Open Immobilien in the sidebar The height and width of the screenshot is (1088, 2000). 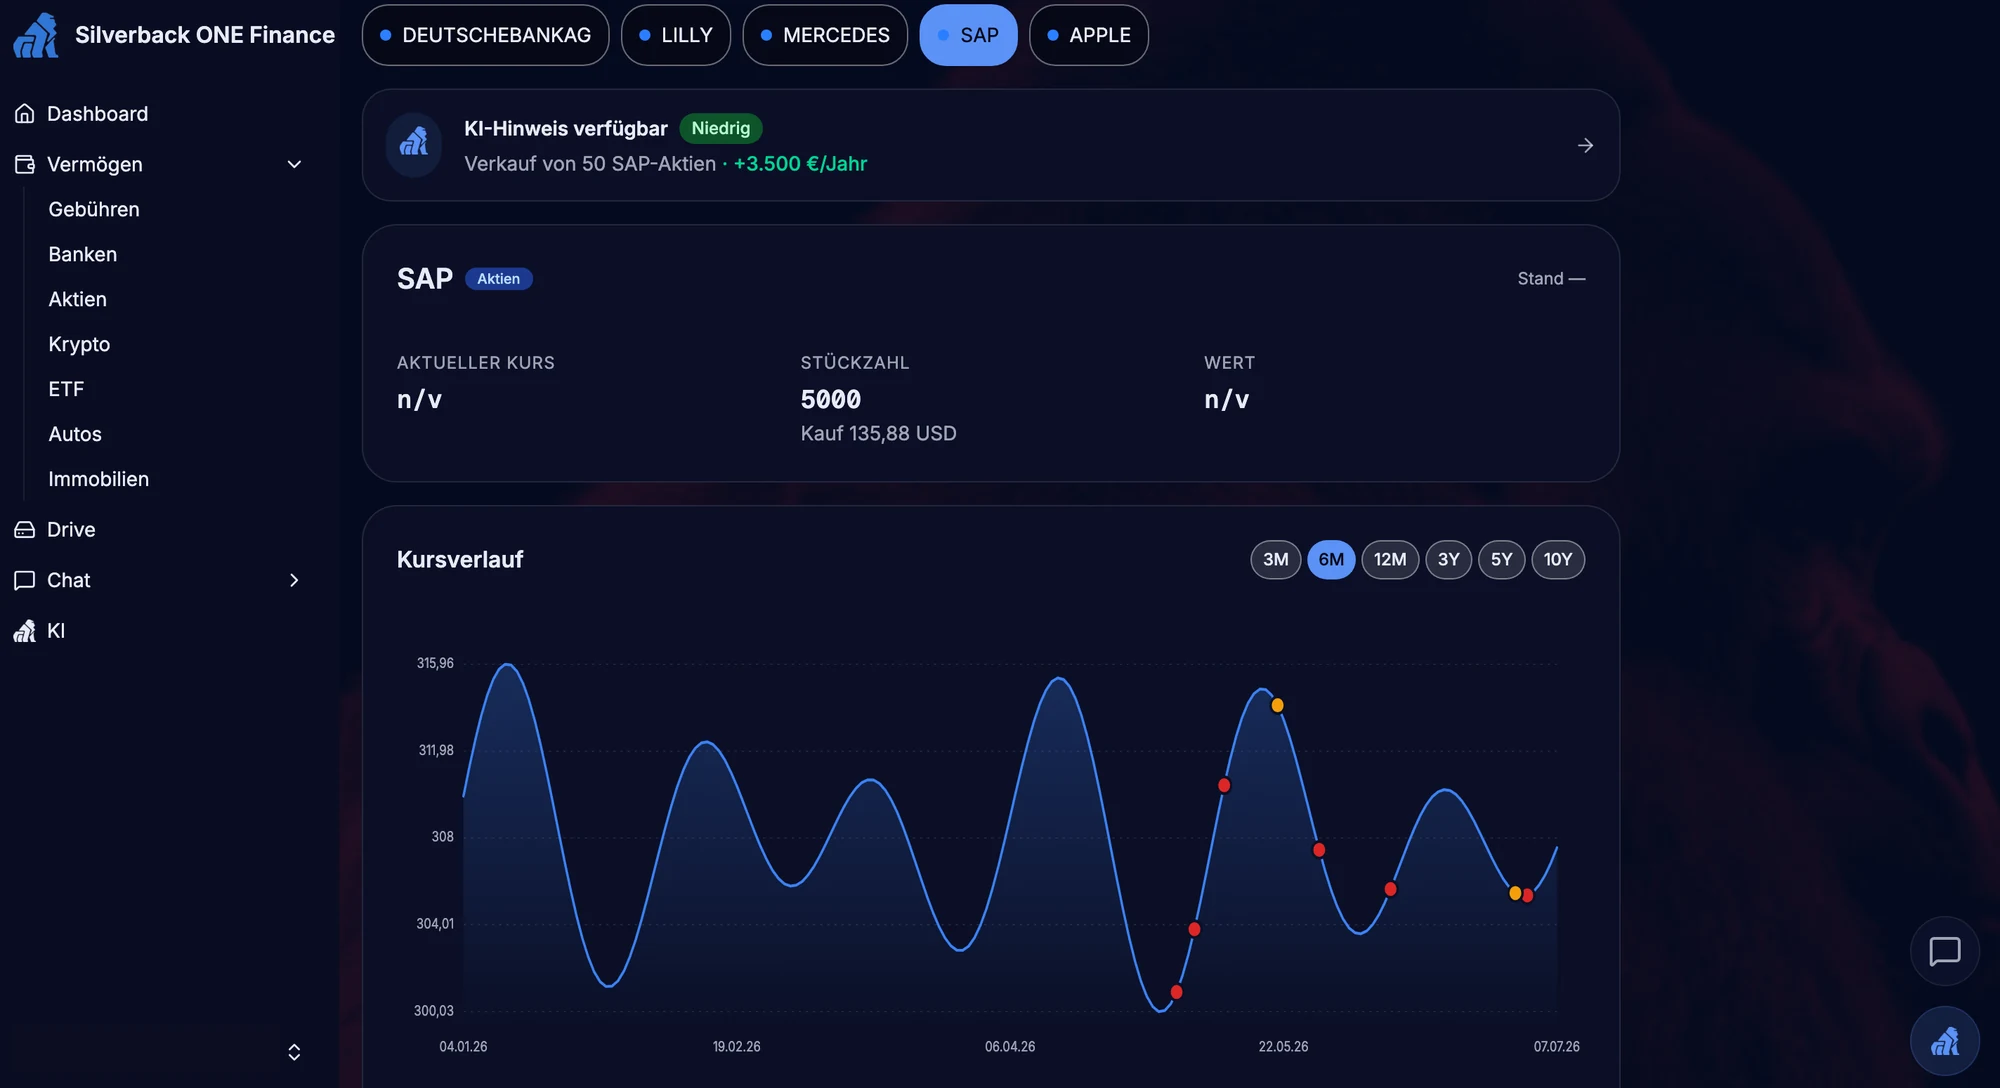click(x=99, y=480)
